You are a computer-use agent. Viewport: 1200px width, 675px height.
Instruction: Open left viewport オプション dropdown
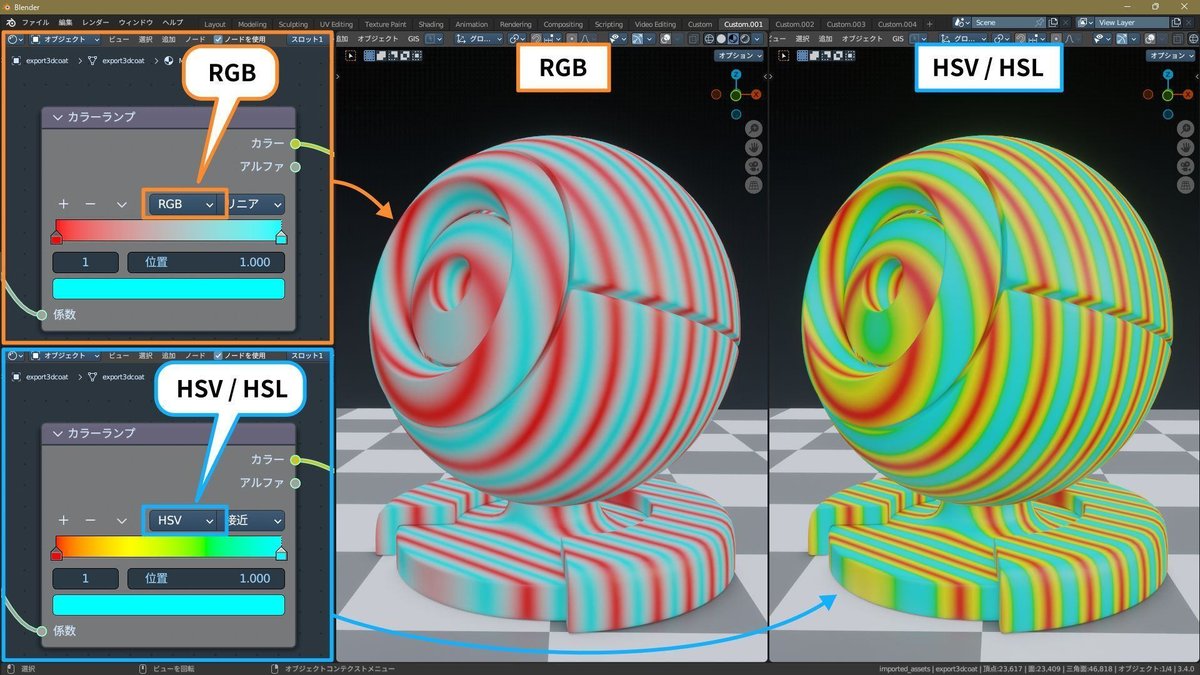click(x=739, y=56)
